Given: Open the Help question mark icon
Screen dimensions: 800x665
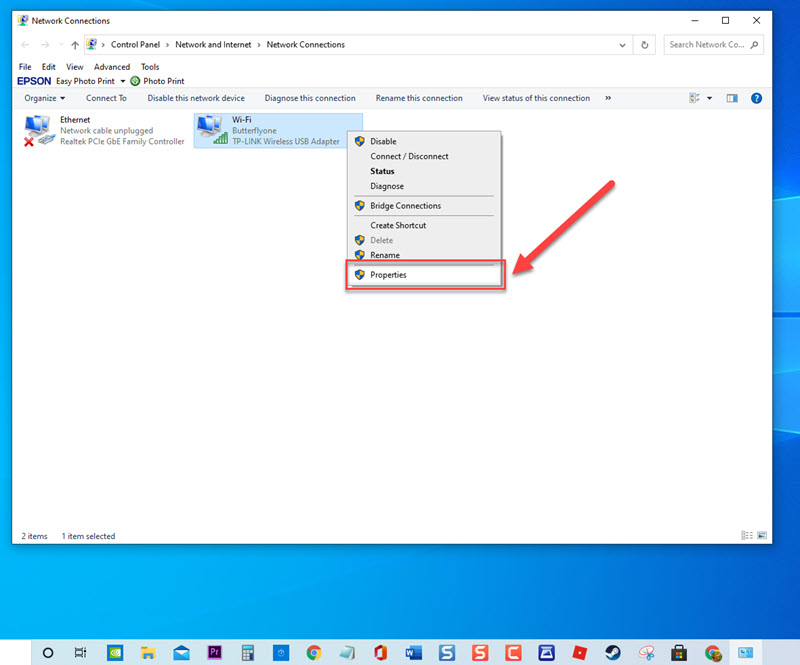Looking at the screenshot, I should point(757,98).
